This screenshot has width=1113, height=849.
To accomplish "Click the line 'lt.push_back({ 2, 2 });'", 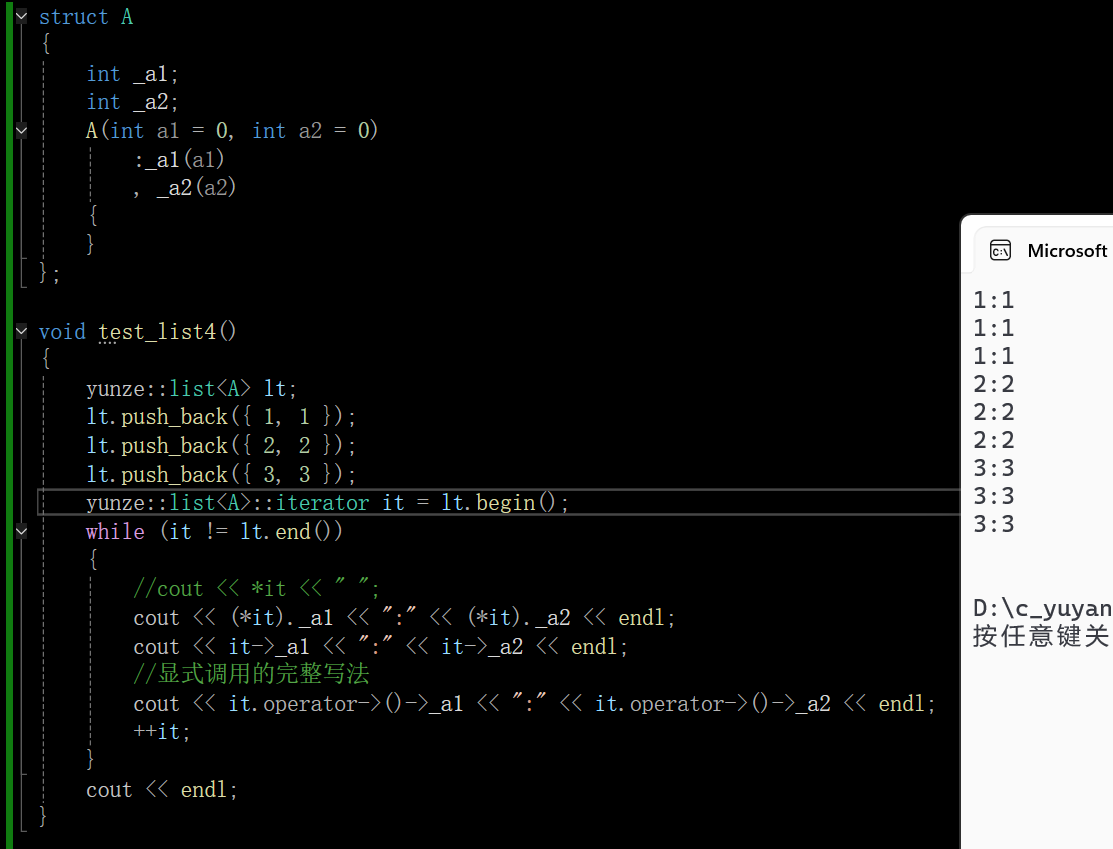I will [221, 446].
